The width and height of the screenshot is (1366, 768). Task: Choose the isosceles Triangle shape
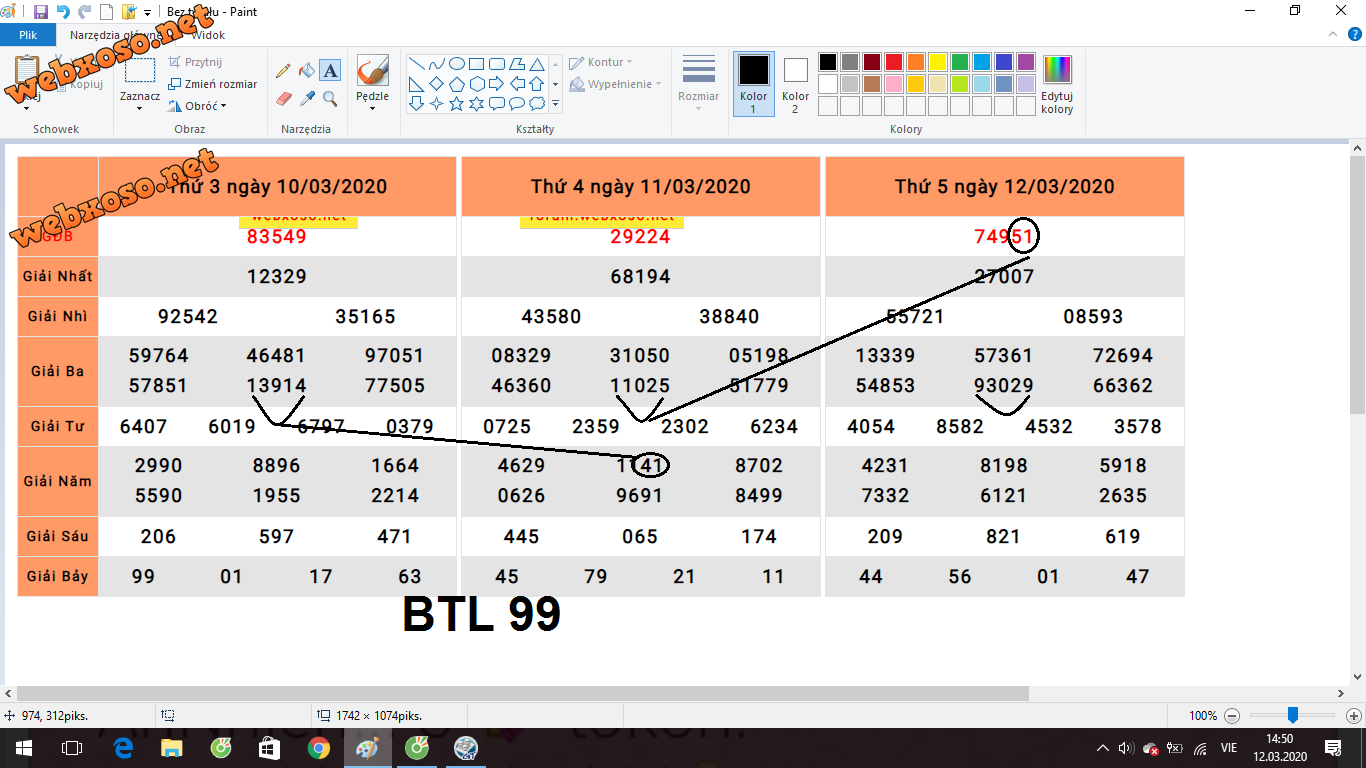pos(536,62)
